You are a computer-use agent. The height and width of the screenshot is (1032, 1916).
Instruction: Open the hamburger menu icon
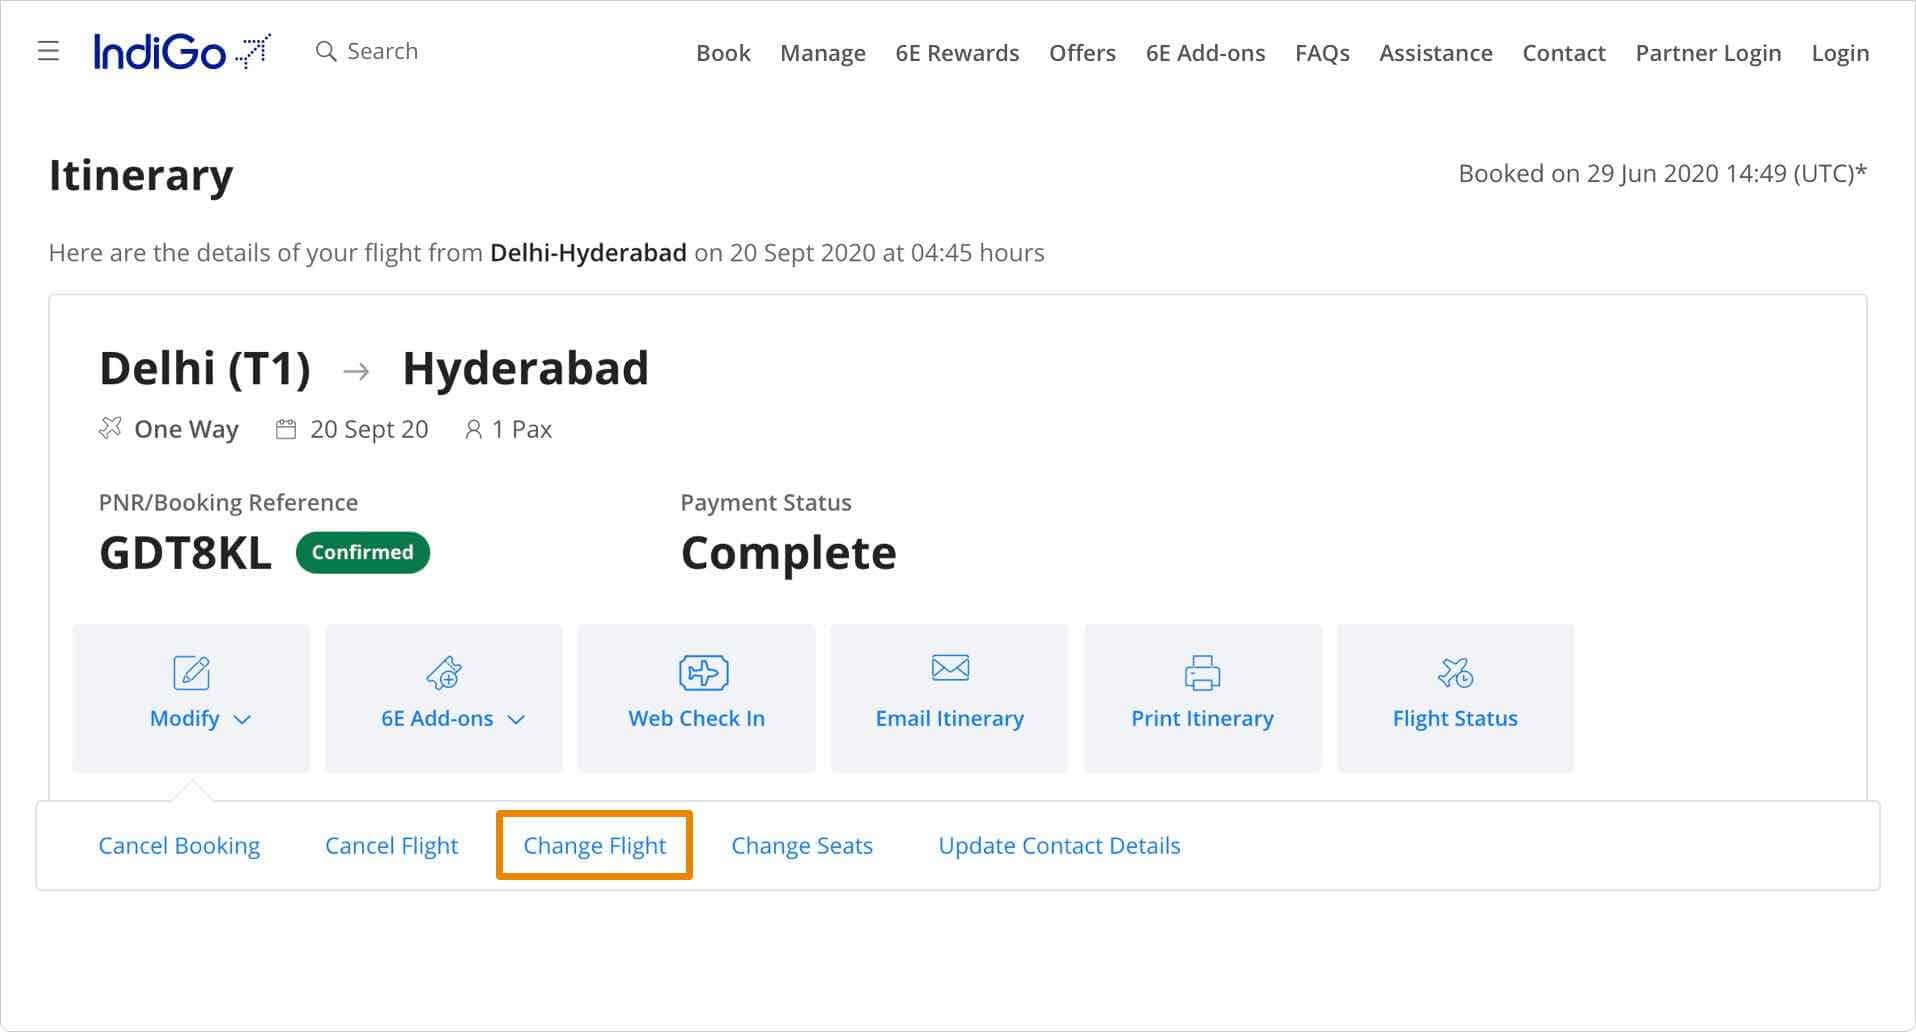pos(48,51)
